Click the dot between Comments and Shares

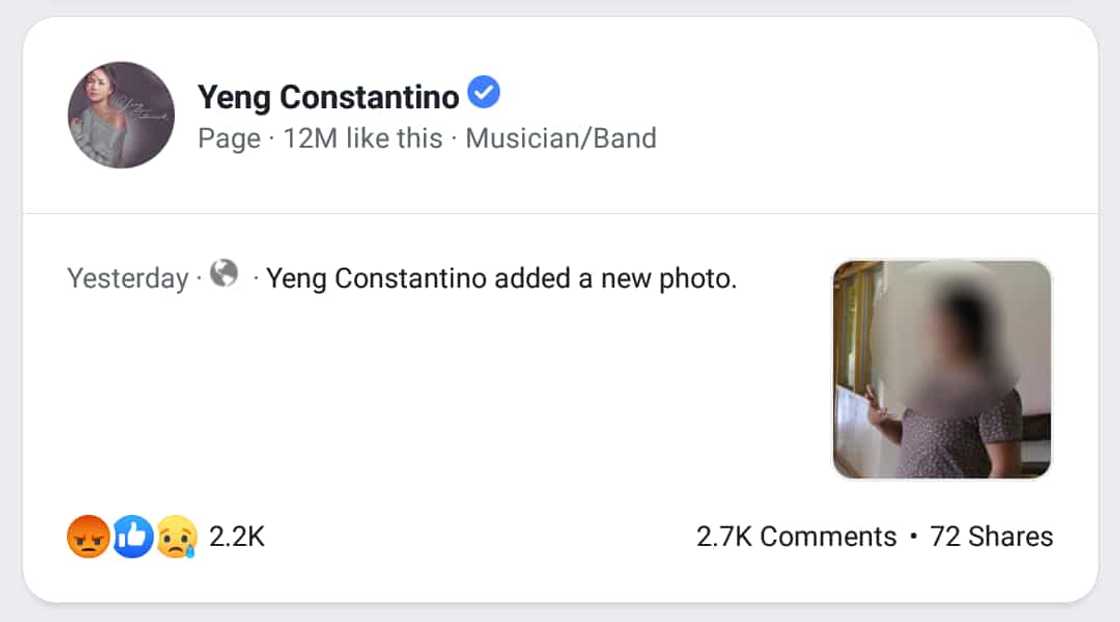tap(914, 537)
